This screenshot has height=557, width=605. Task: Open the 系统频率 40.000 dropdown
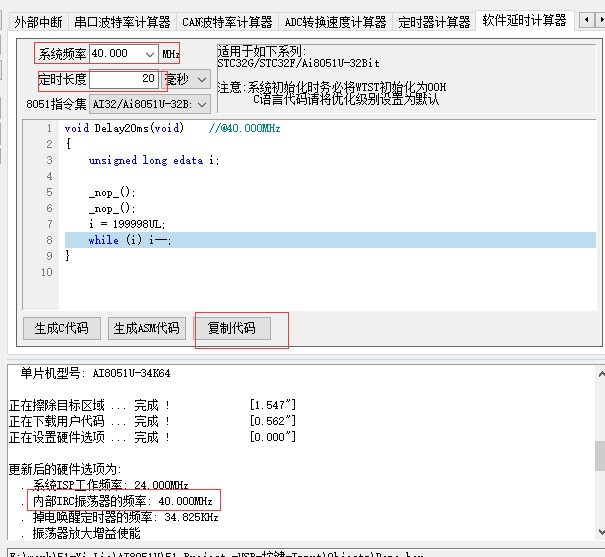click(x=150, y=54)
